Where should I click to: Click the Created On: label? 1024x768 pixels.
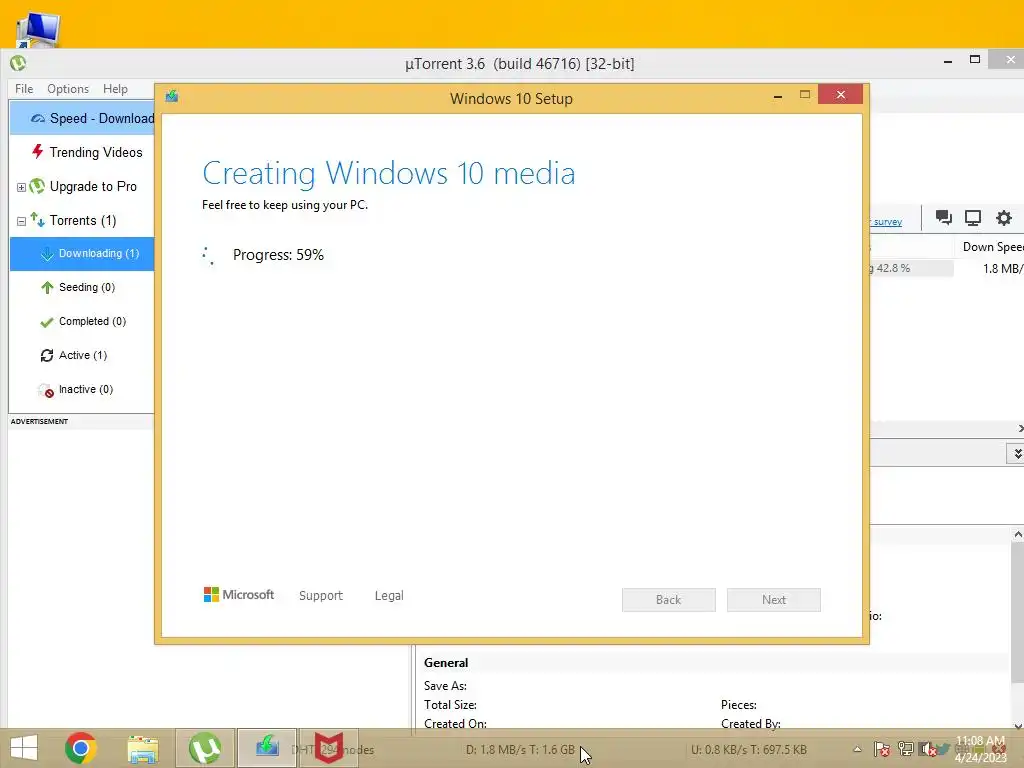coord(455,724)
